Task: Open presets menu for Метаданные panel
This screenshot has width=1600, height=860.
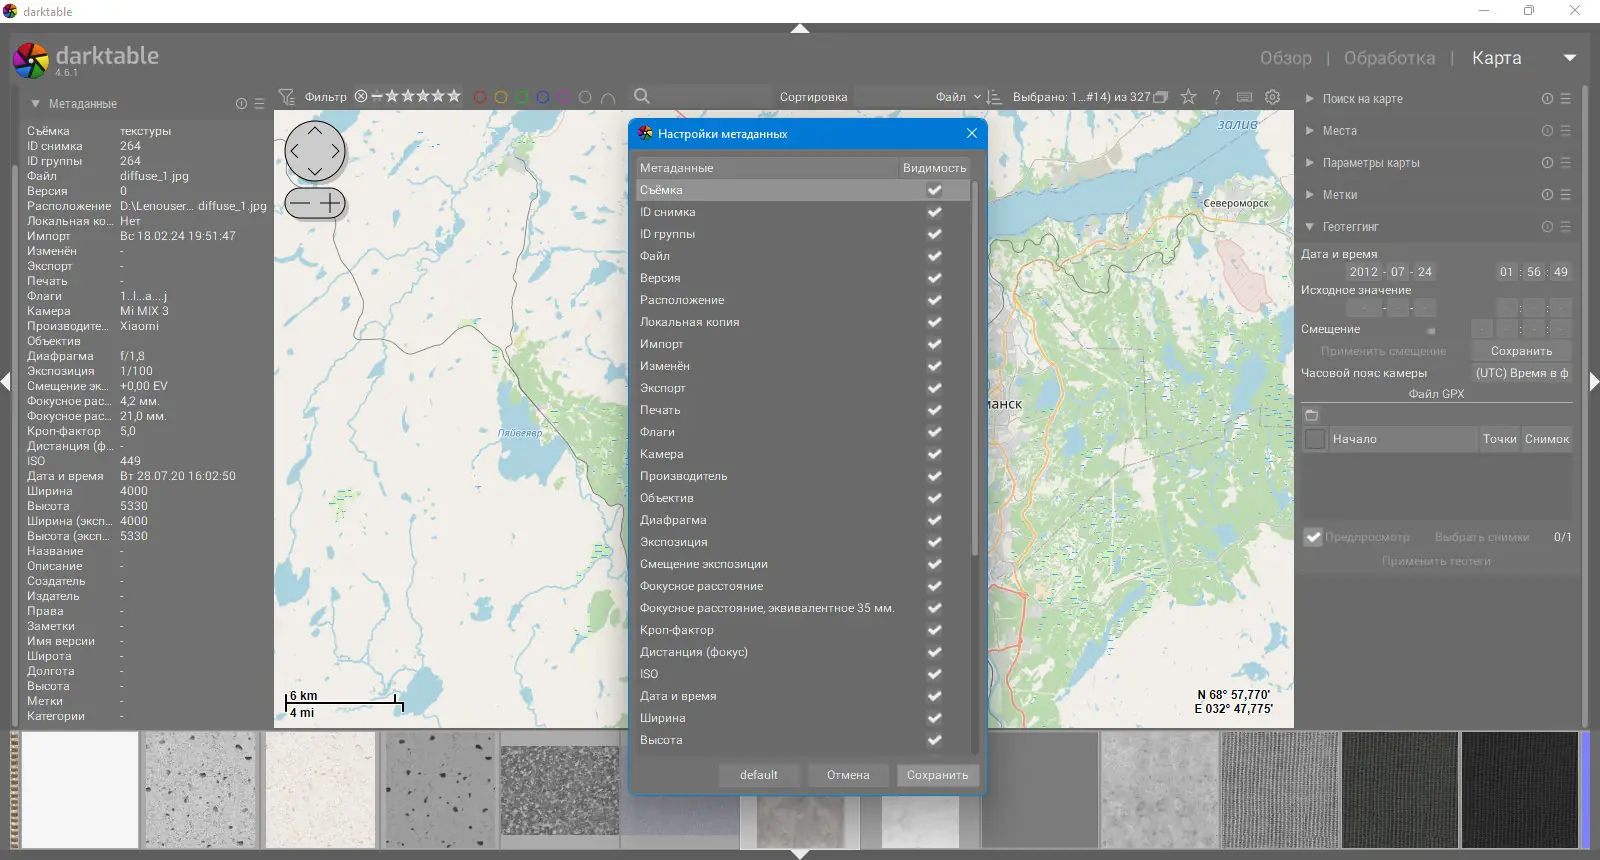Action: click(x=259, y=104)
